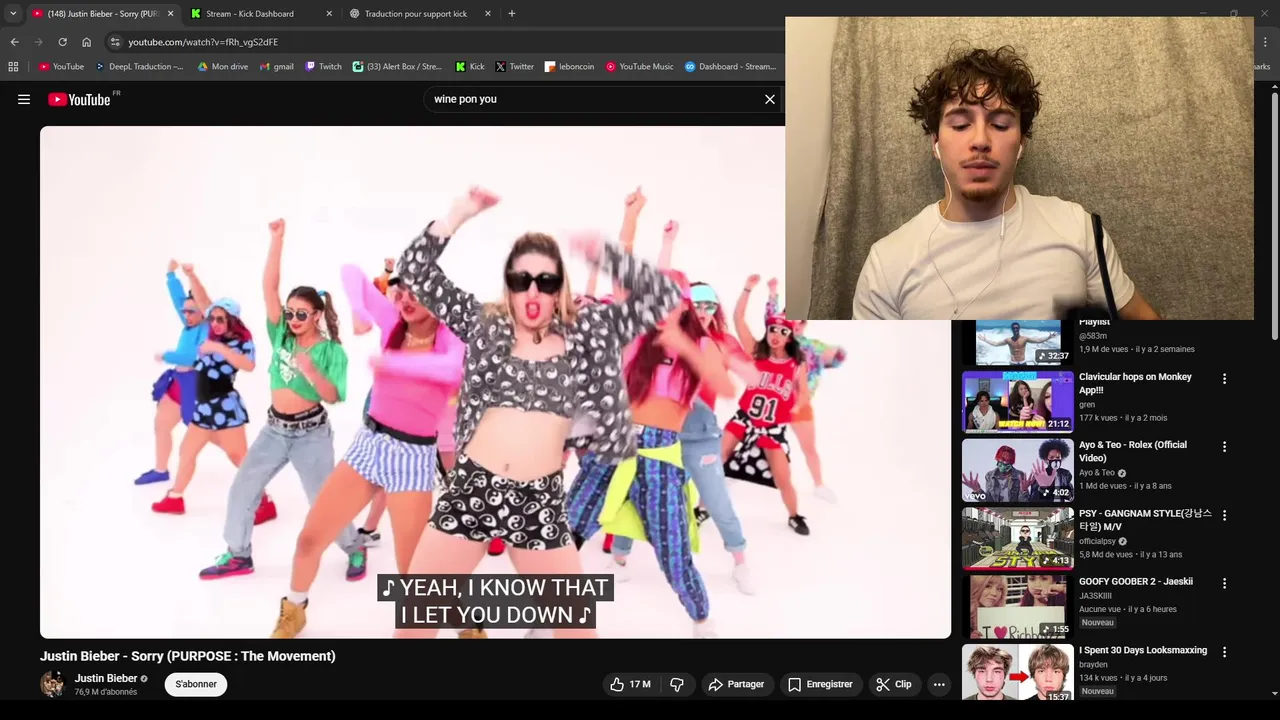Open the Twitter bookmark
Image resolution: width=1280 pixels, height=720 pixels.
tap(515, 67)
